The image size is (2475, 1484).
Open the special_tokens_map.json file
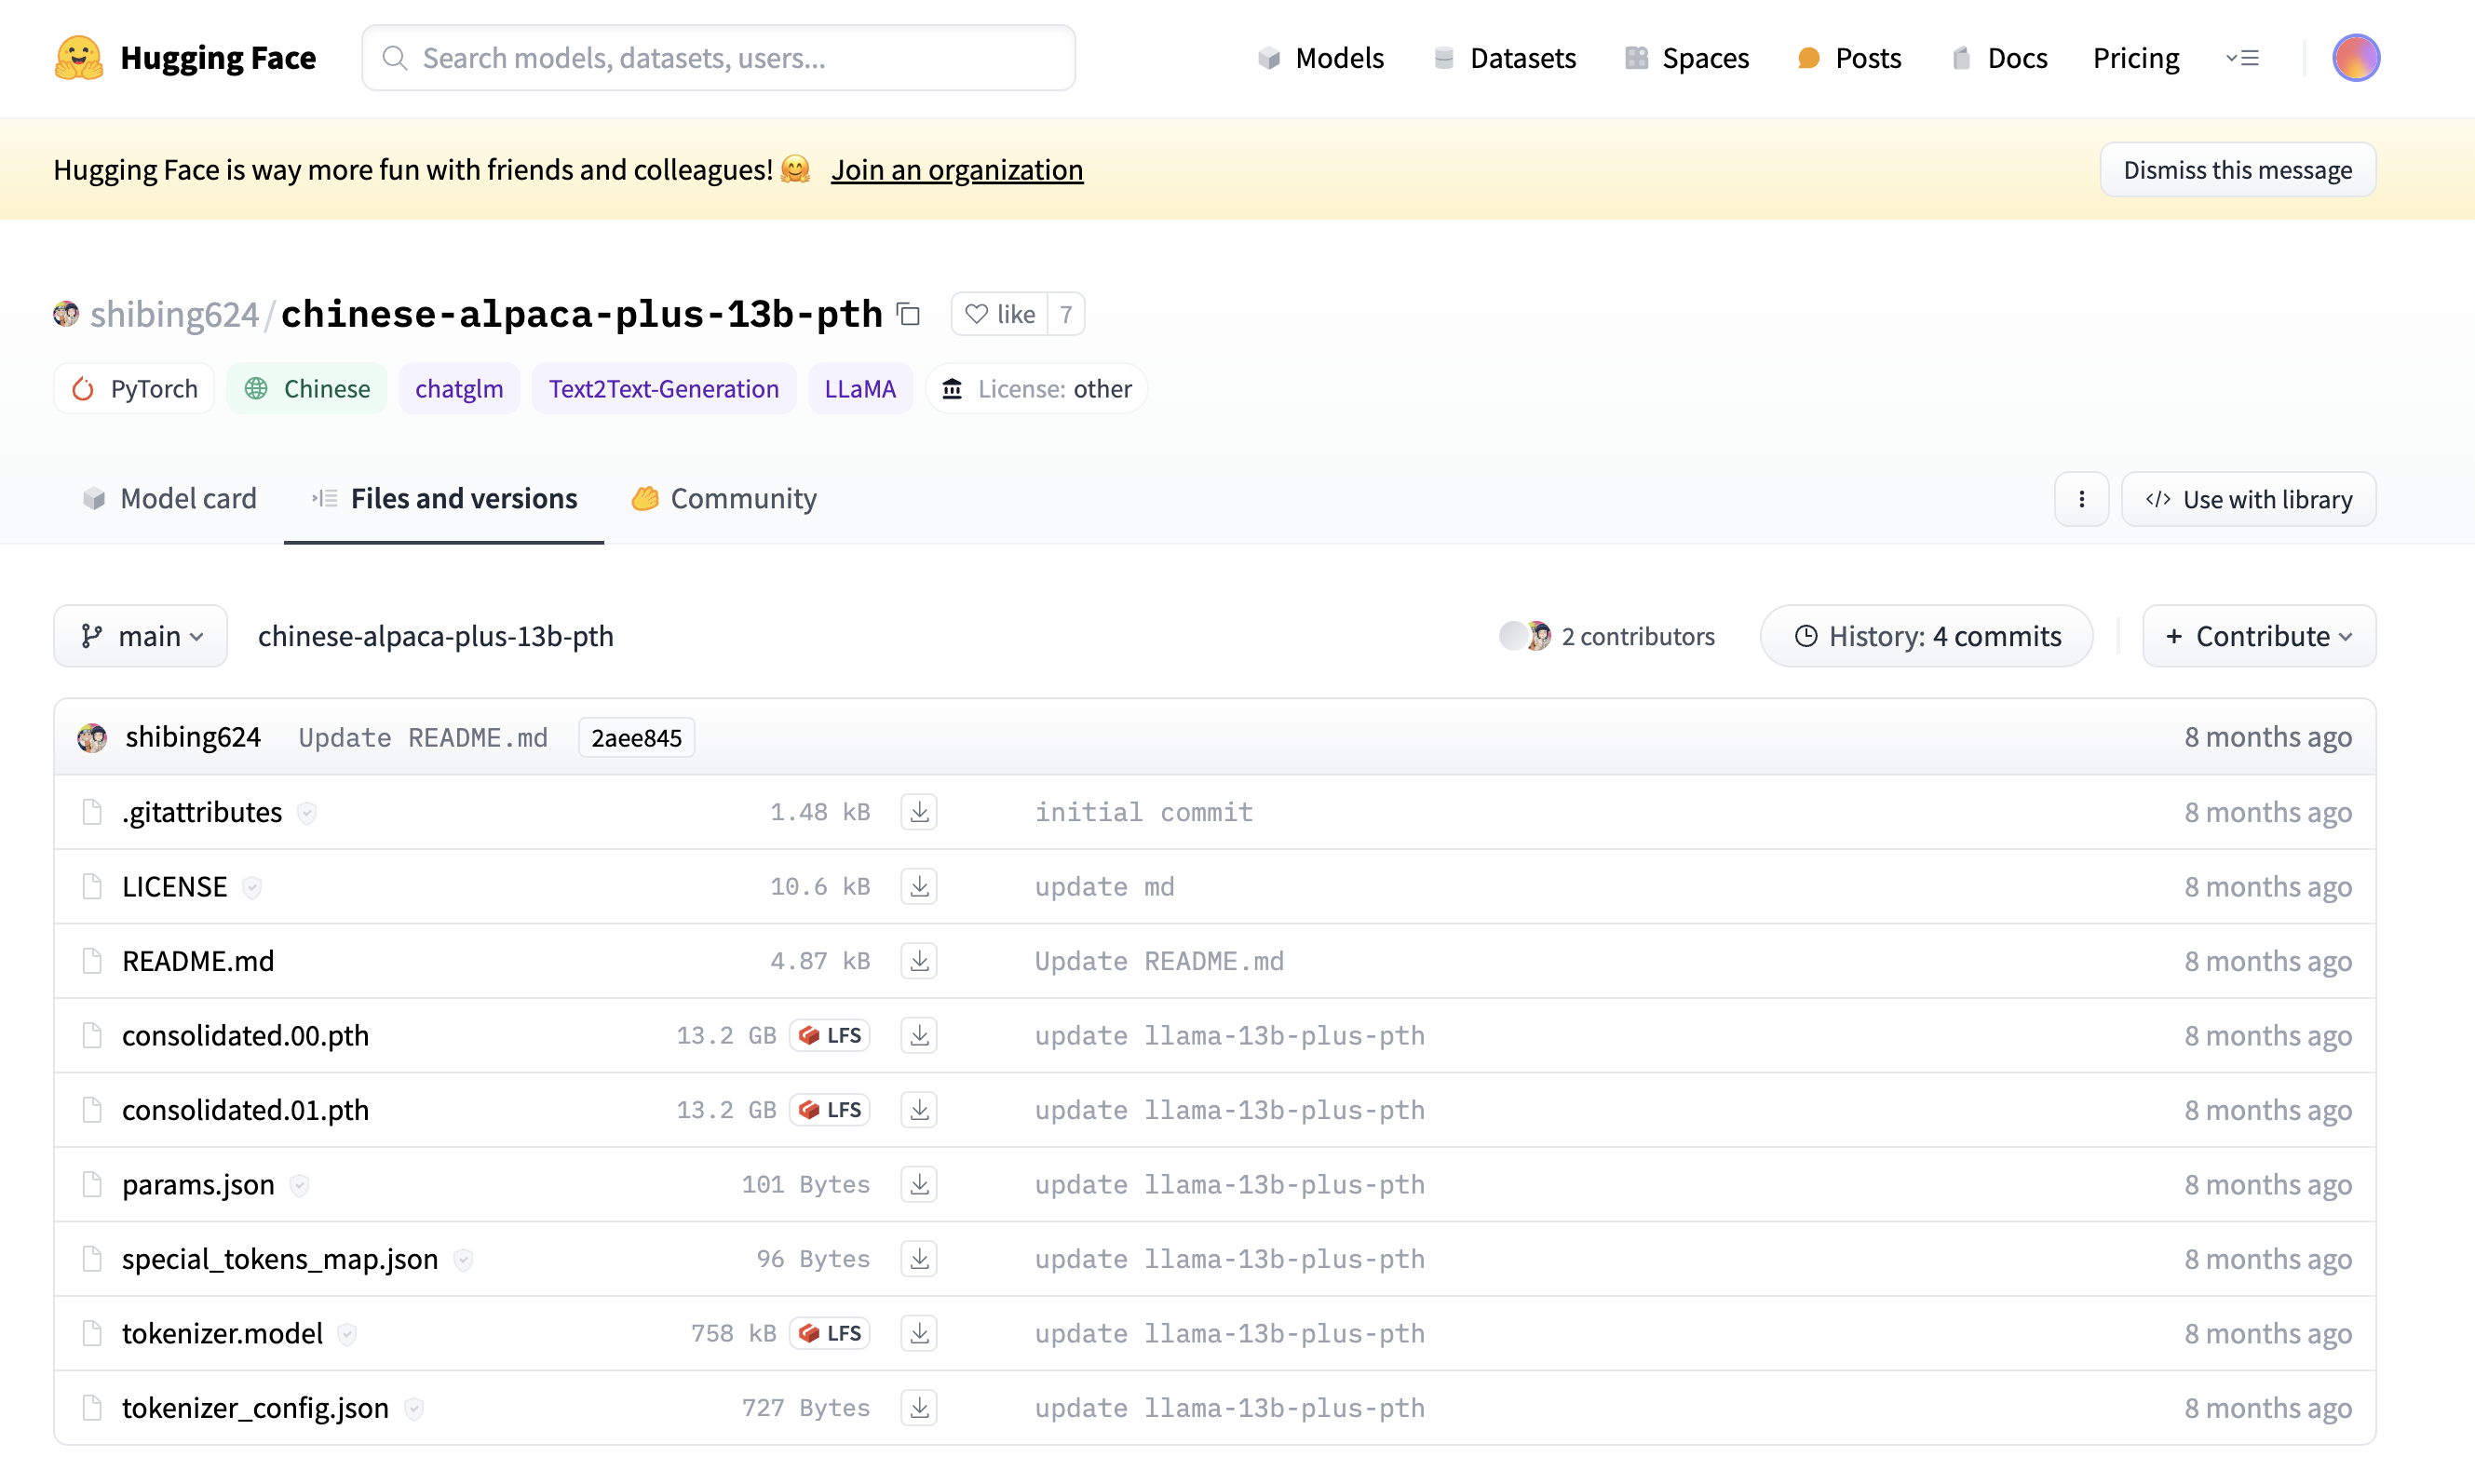[280, 1259]
